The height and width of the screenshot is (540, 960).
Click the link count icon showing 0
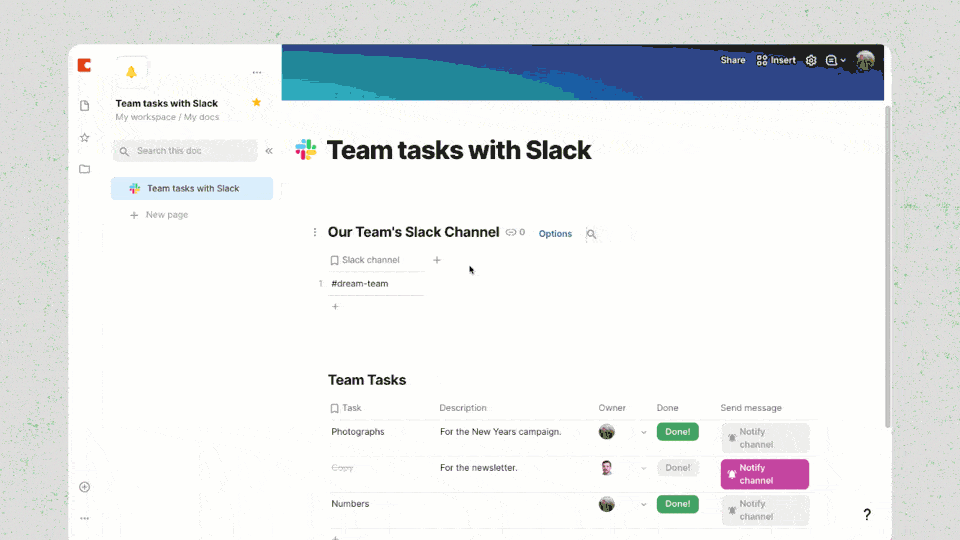515,233
